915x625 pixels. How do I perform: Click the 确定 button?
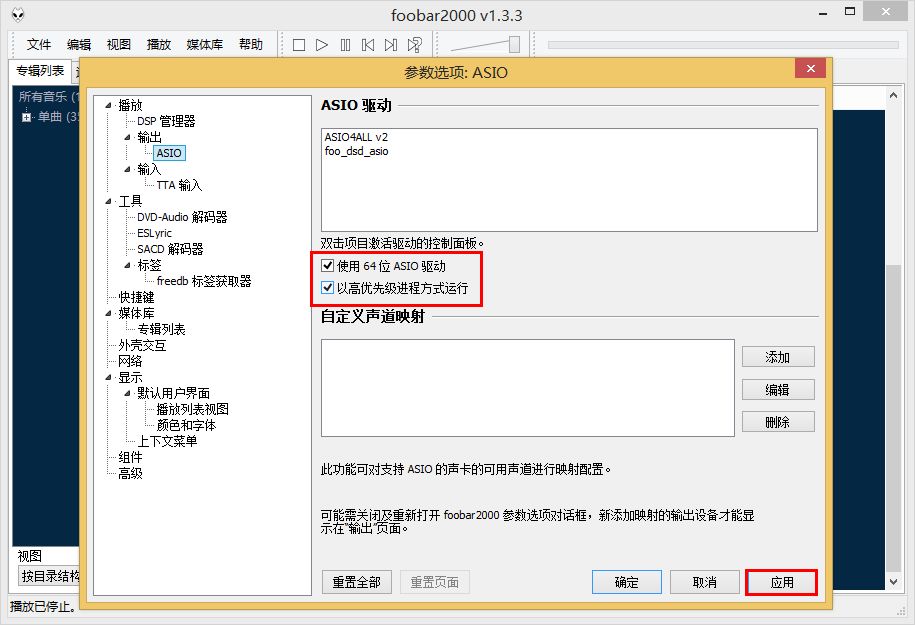tap(627, 582)
